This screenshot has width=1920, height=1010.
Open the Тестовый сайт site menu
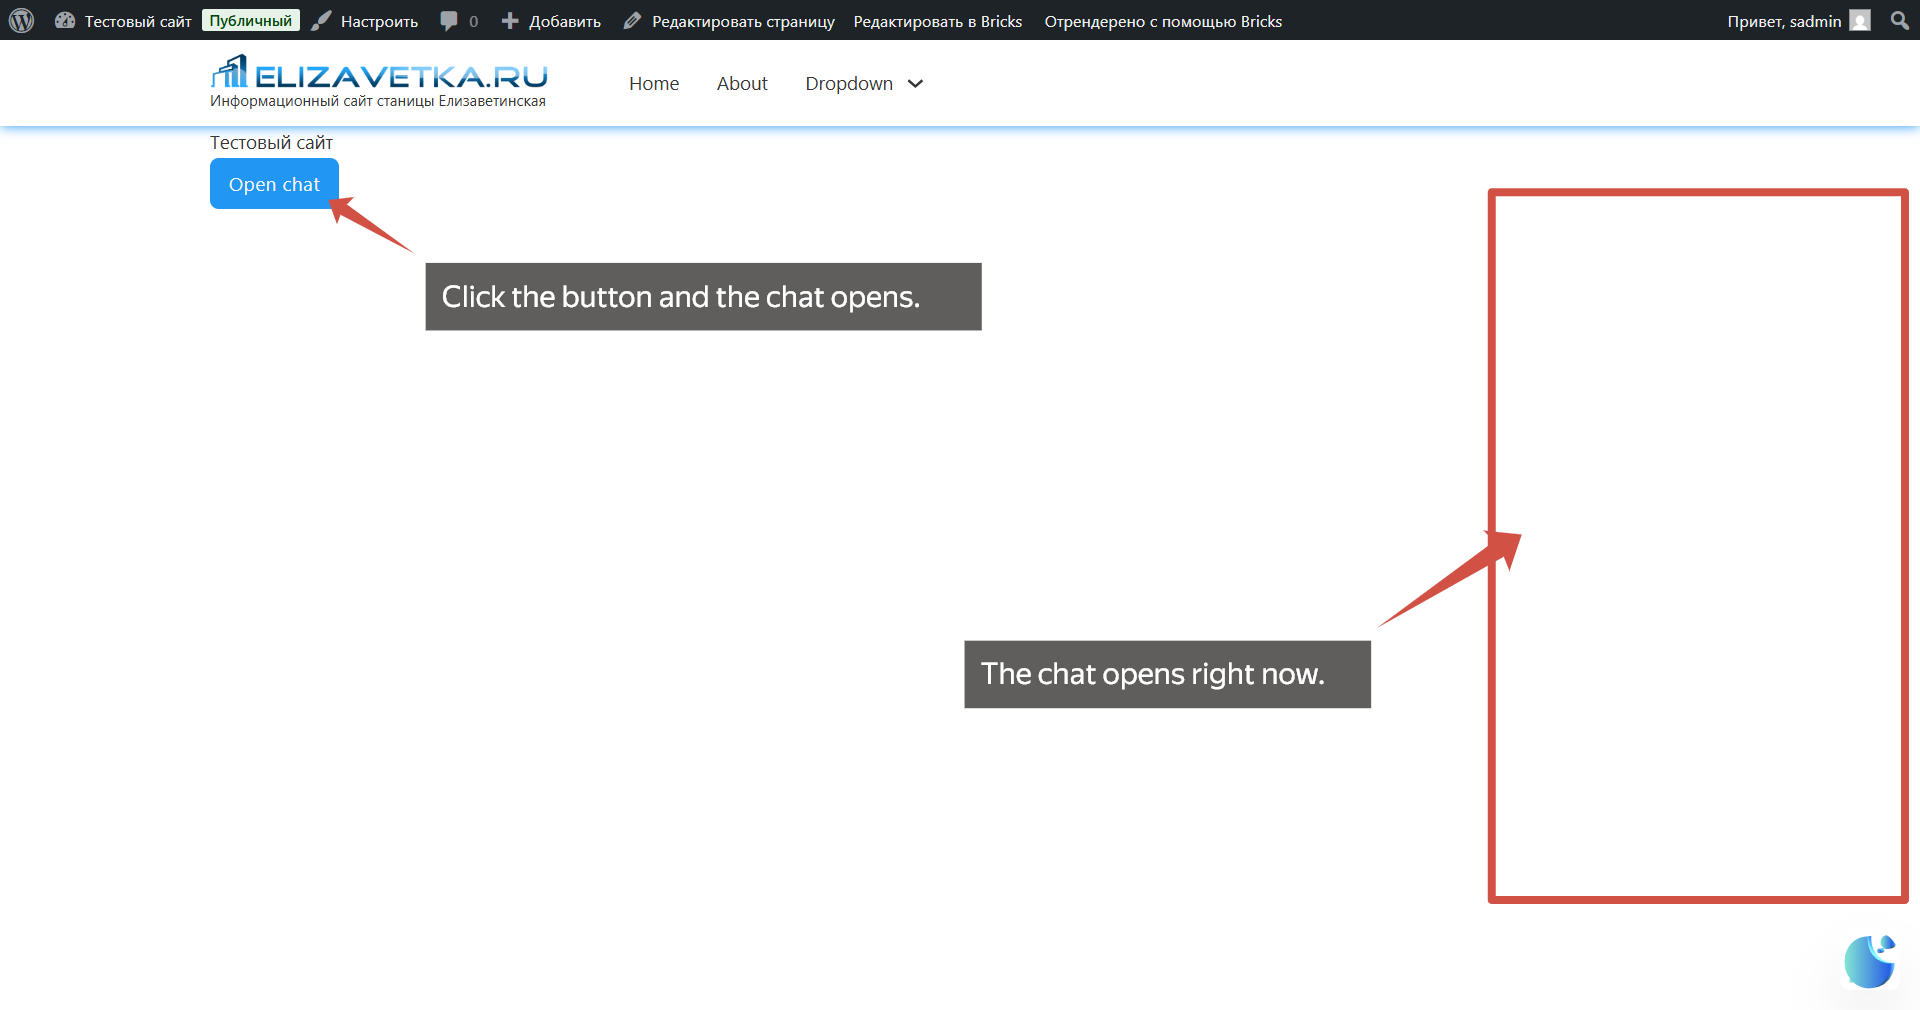pyautogui.click(x=137, y=20)
